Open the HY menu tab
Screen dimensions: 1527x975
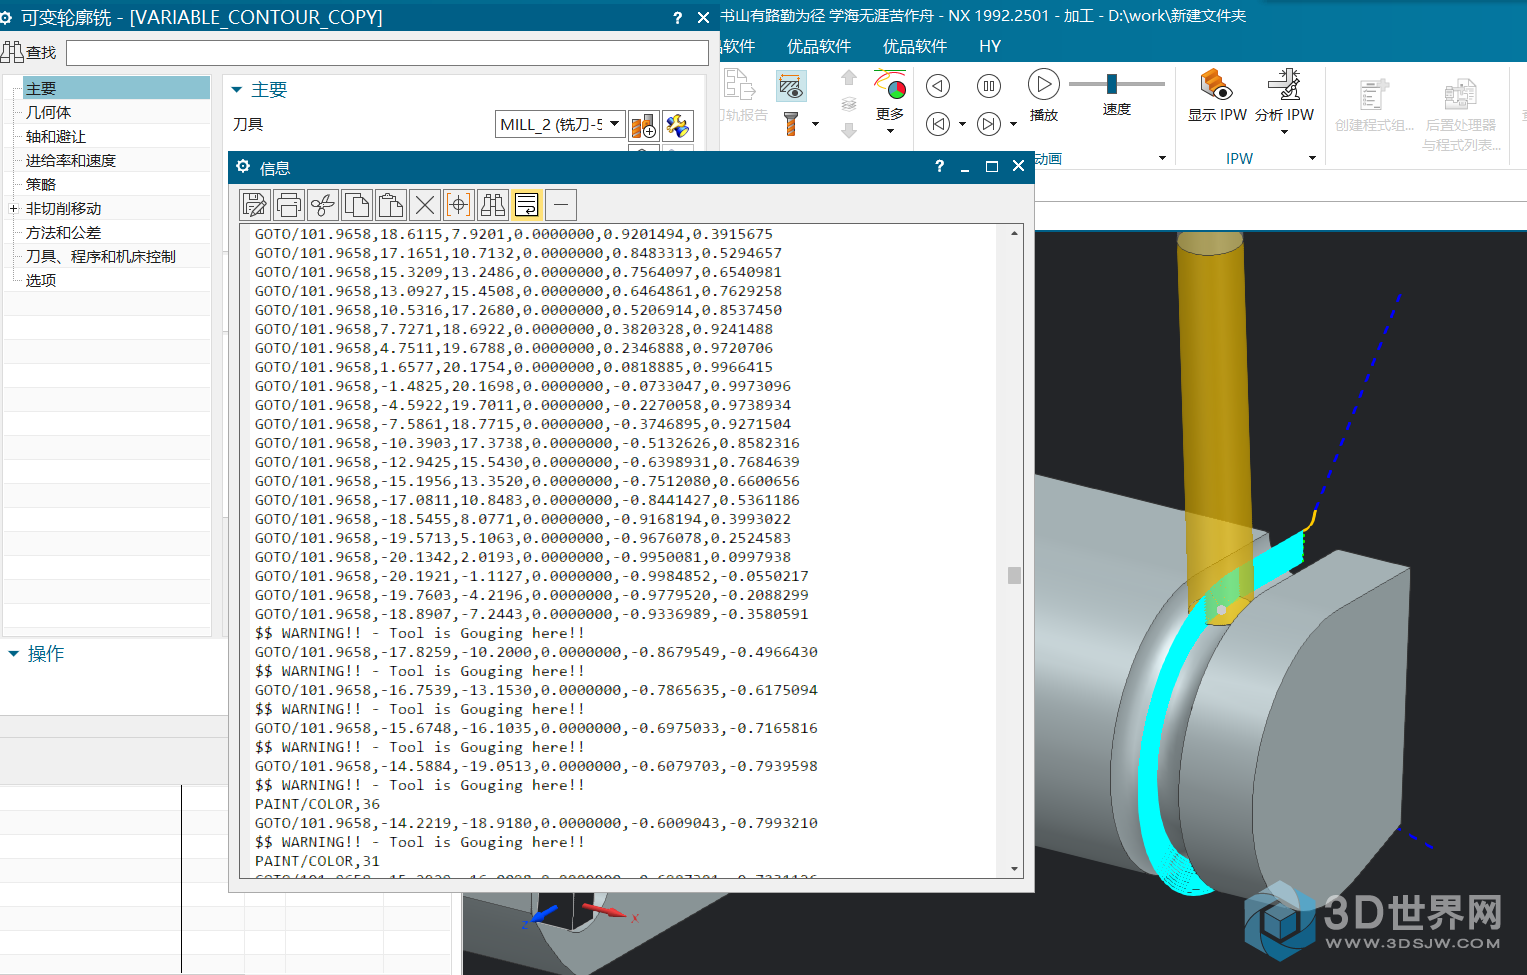click(990, 46)
